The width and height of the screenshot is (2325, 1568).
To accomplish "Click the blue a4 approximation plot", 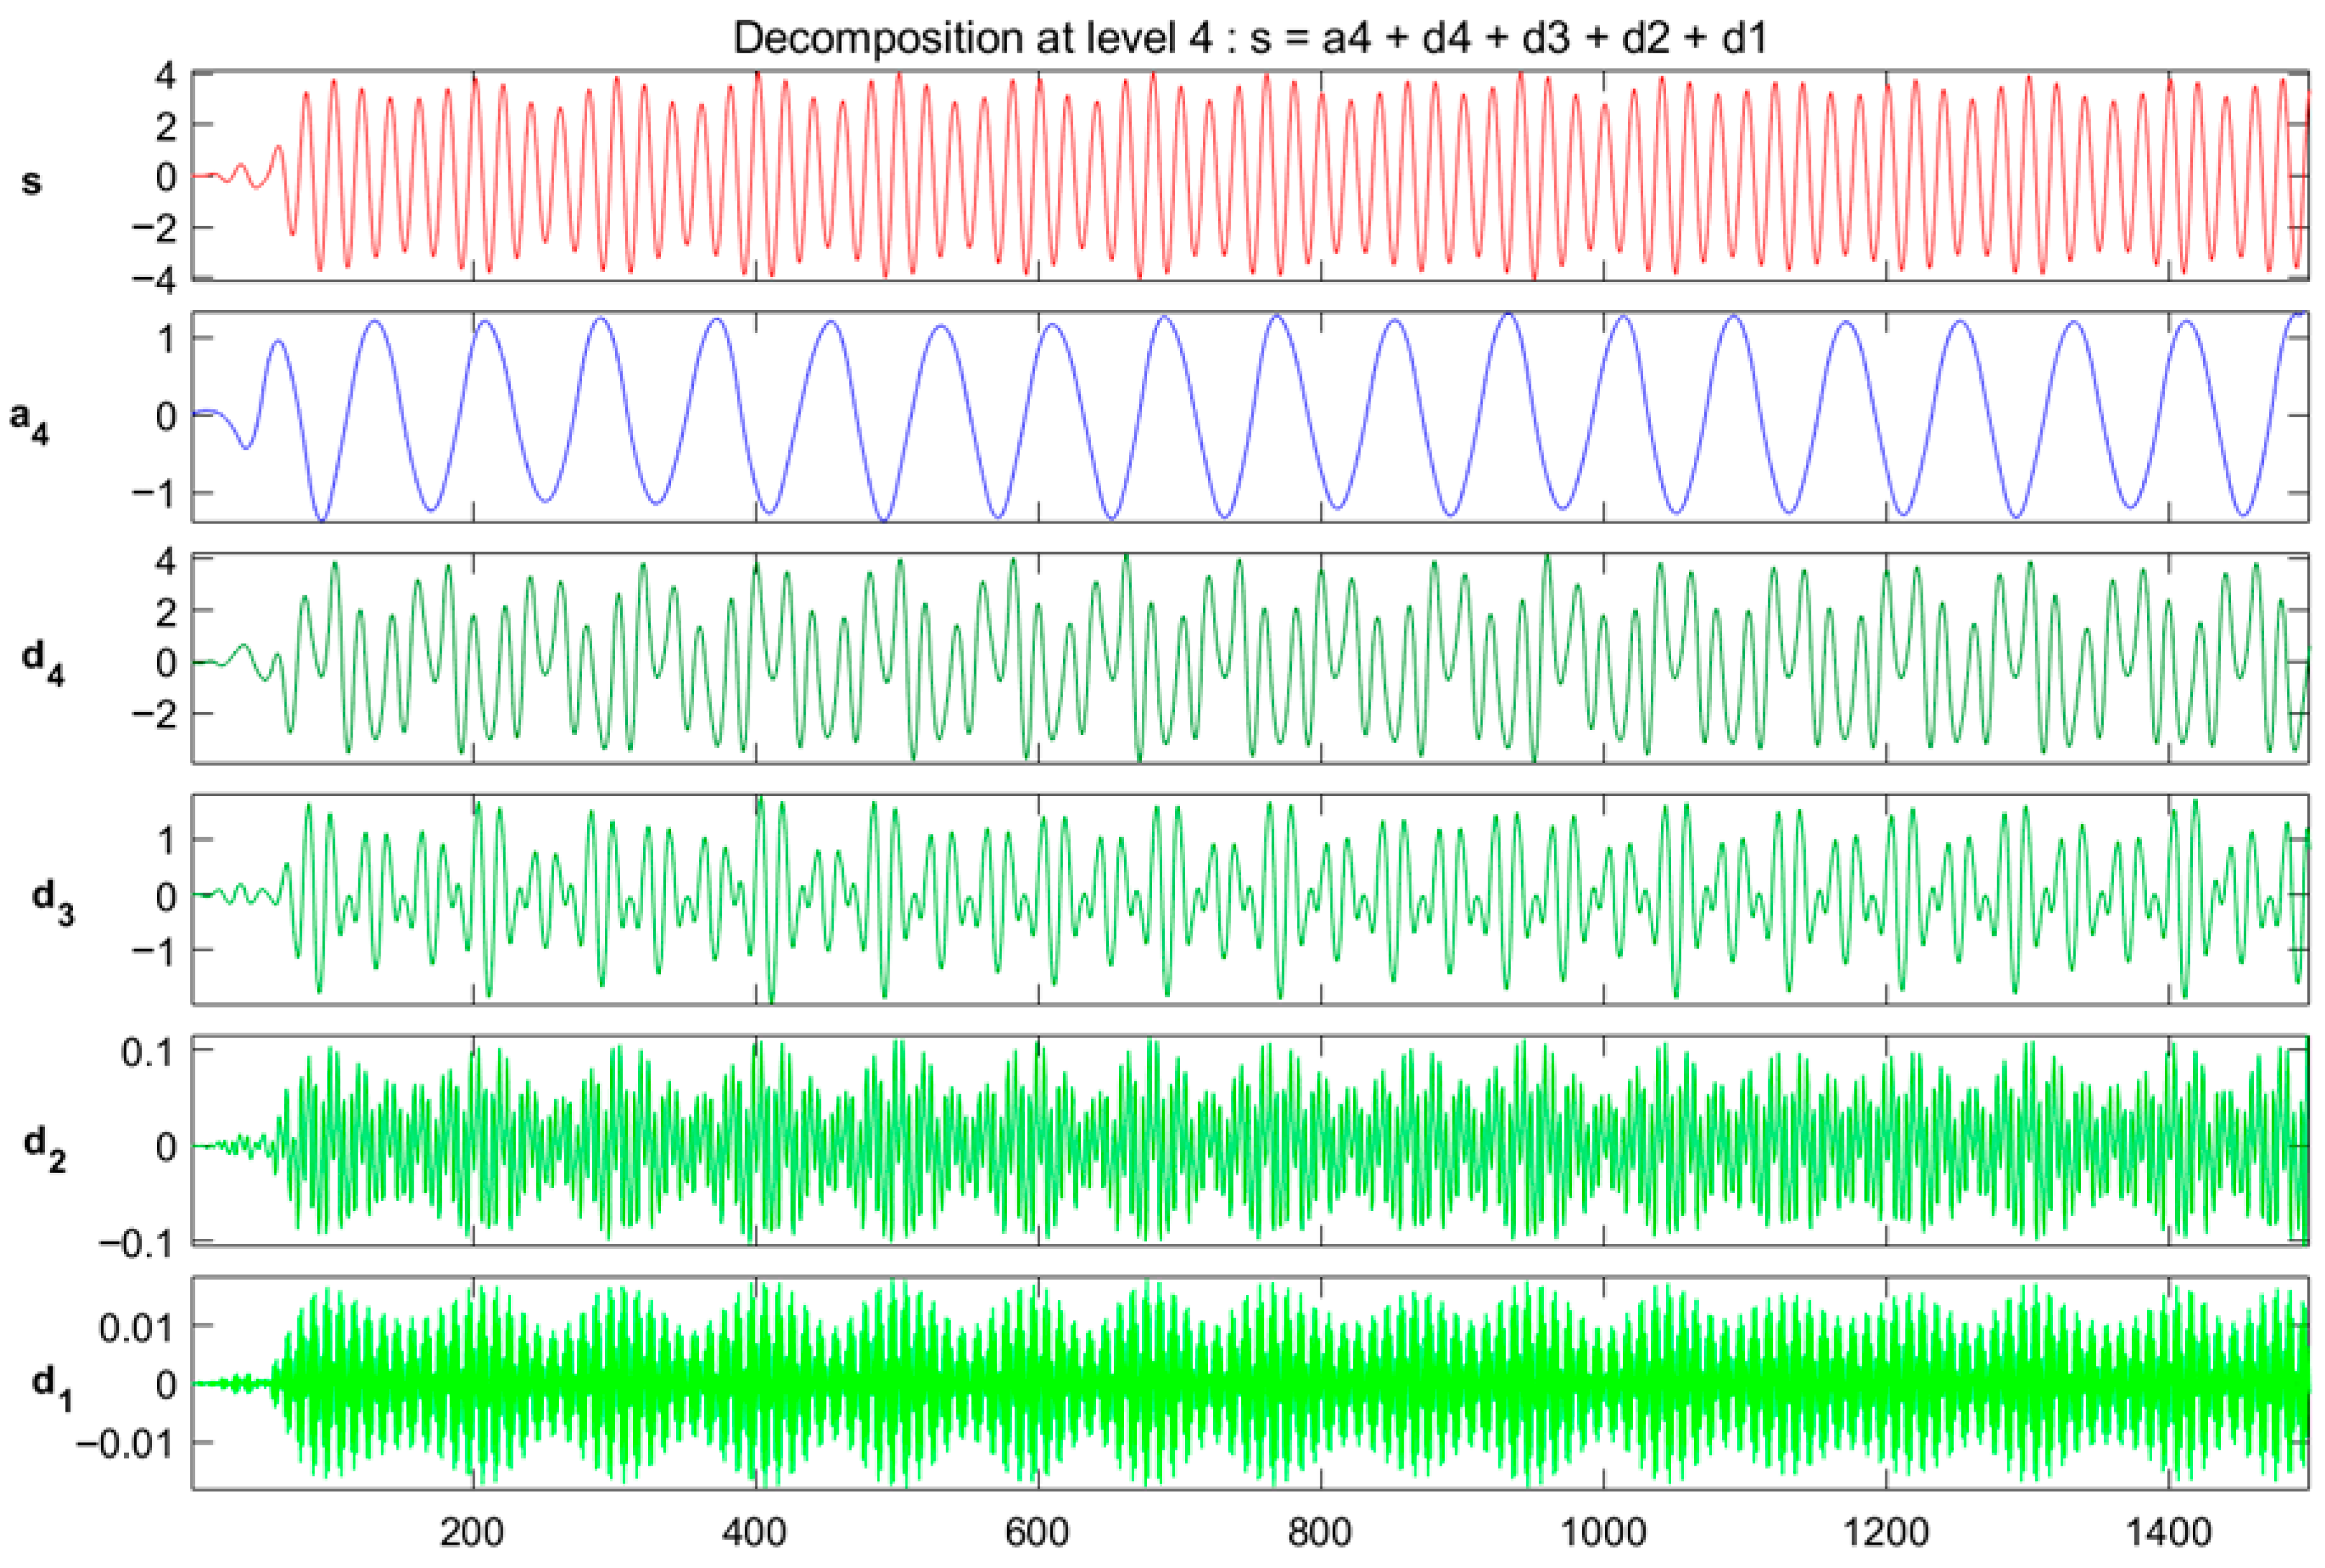I will [1250, 416].
